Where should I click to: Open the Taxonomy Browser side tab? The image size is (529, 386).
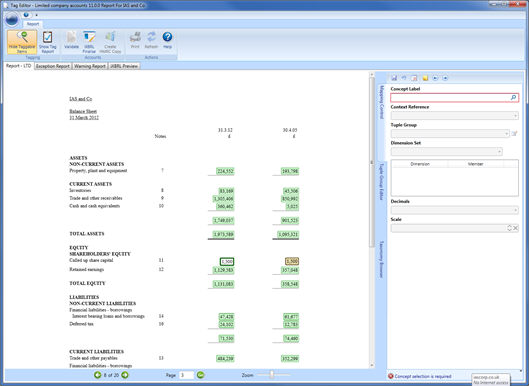coord(382,259)
